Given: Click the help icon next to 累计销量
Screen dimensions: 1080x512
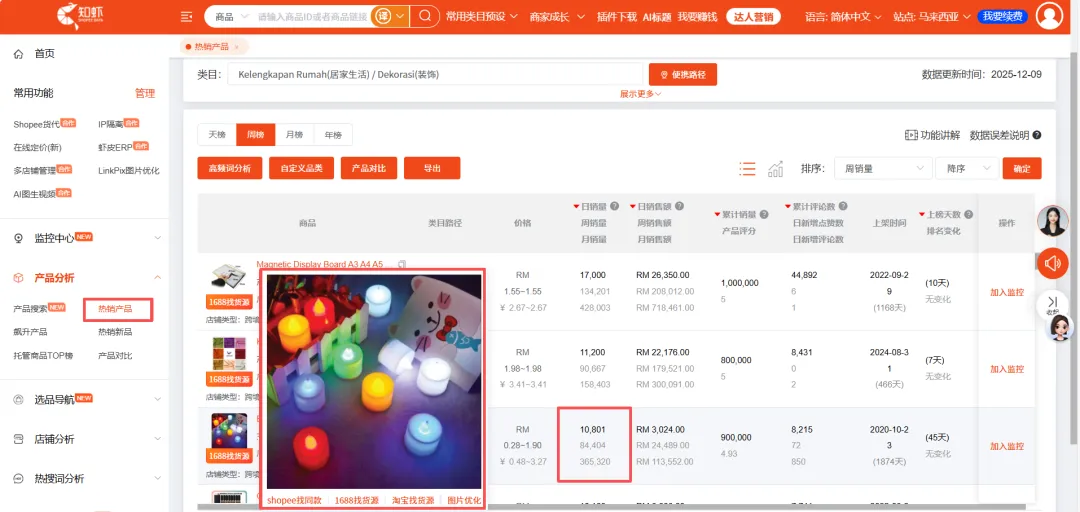Looking at the screenshot, I should coord(765,214).
